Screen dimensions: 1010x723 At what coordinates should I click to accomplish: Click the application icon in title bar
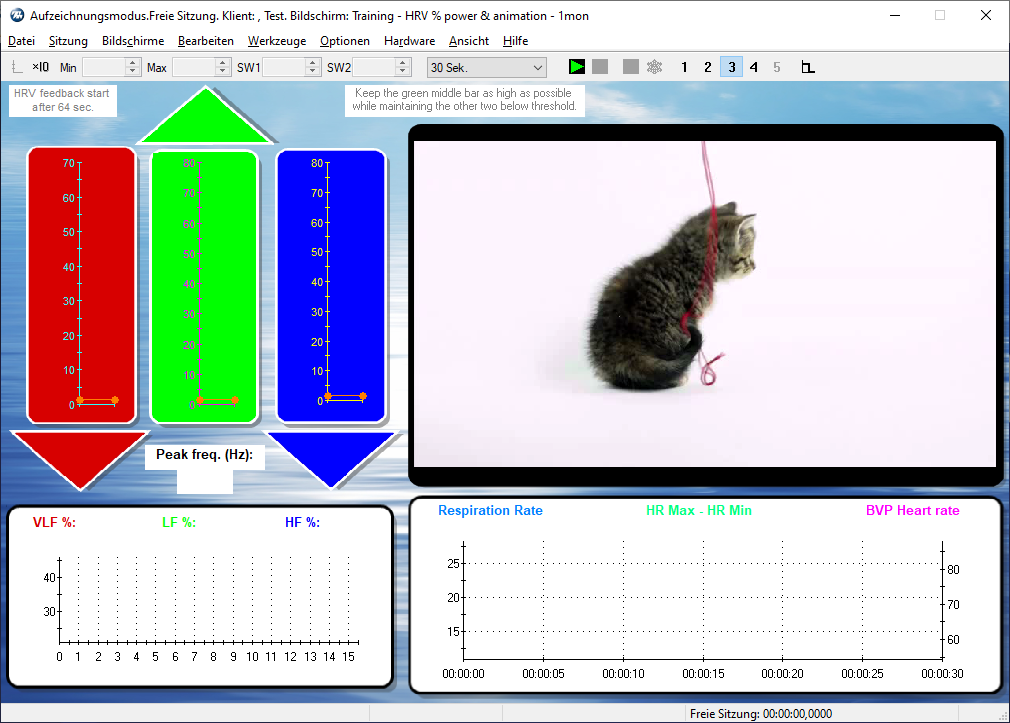coord(17,15)
